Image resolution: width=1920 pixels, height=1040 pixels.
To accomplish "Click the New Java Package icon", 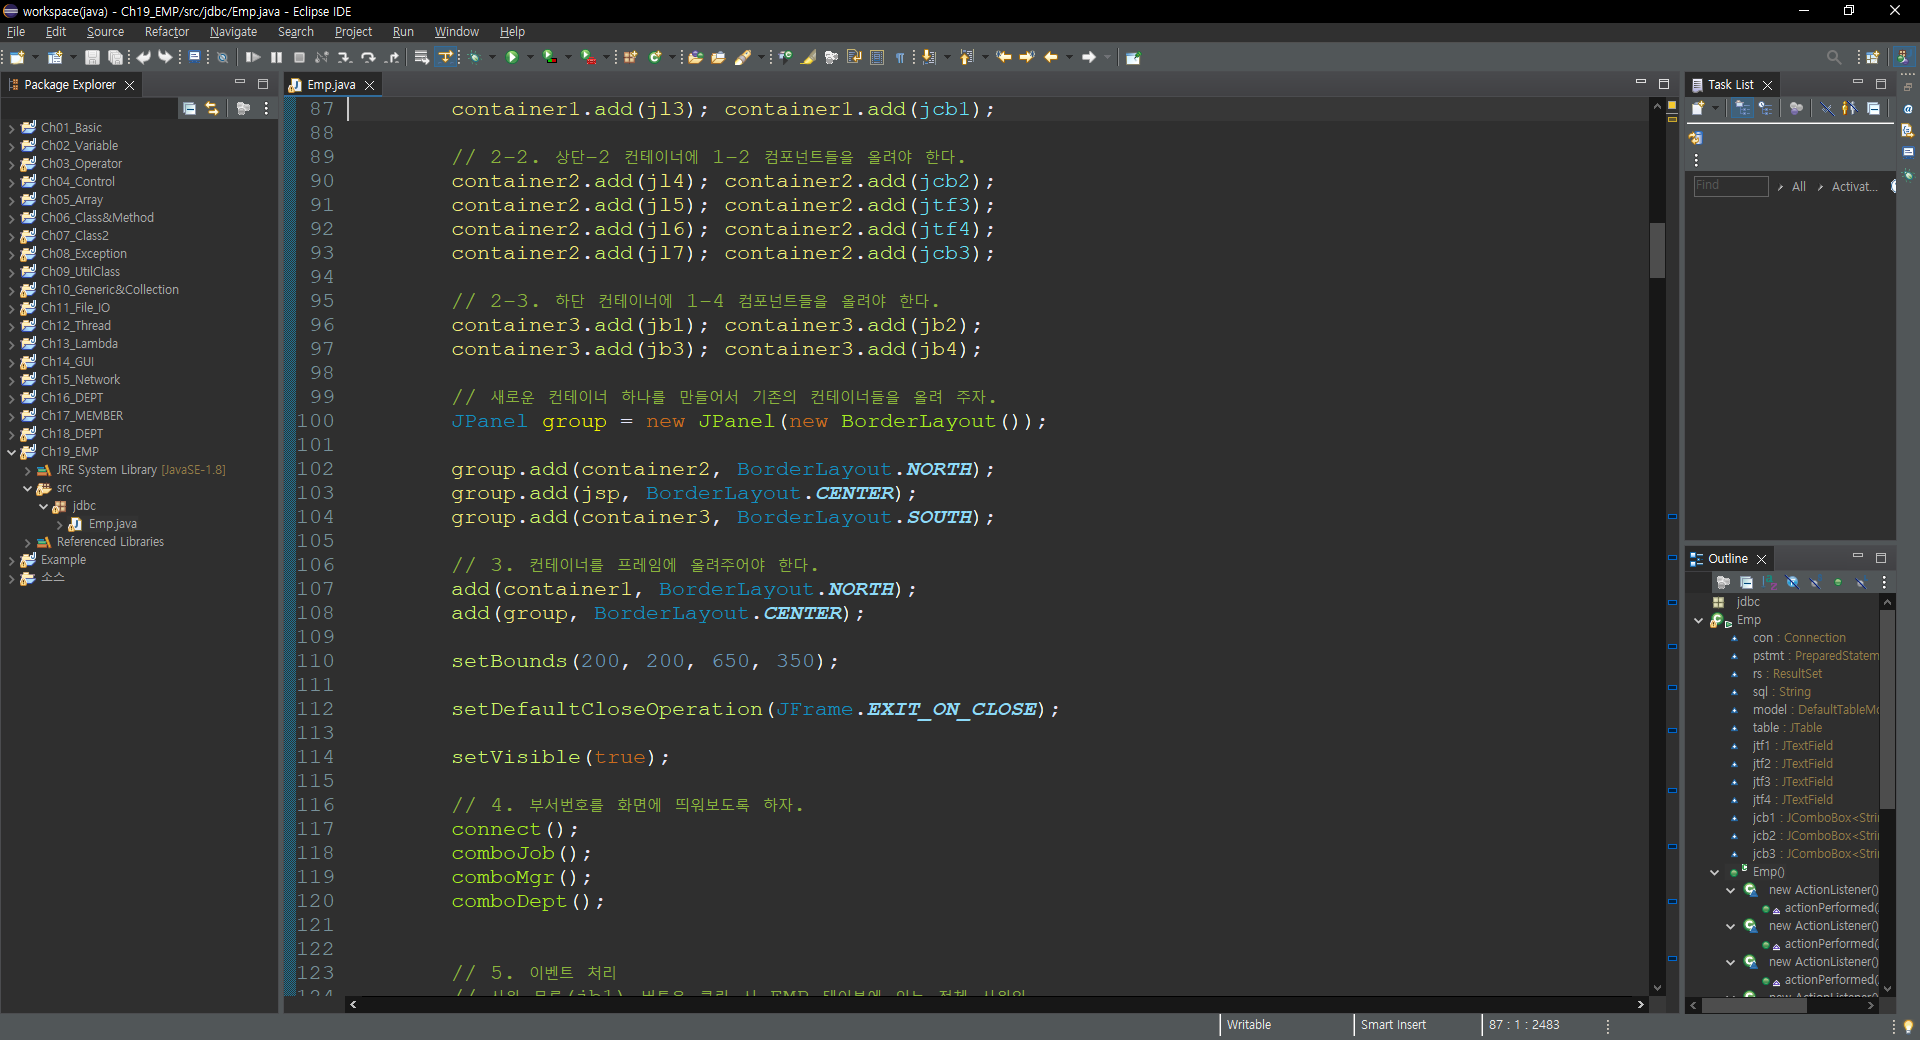I will click(631, 58).
